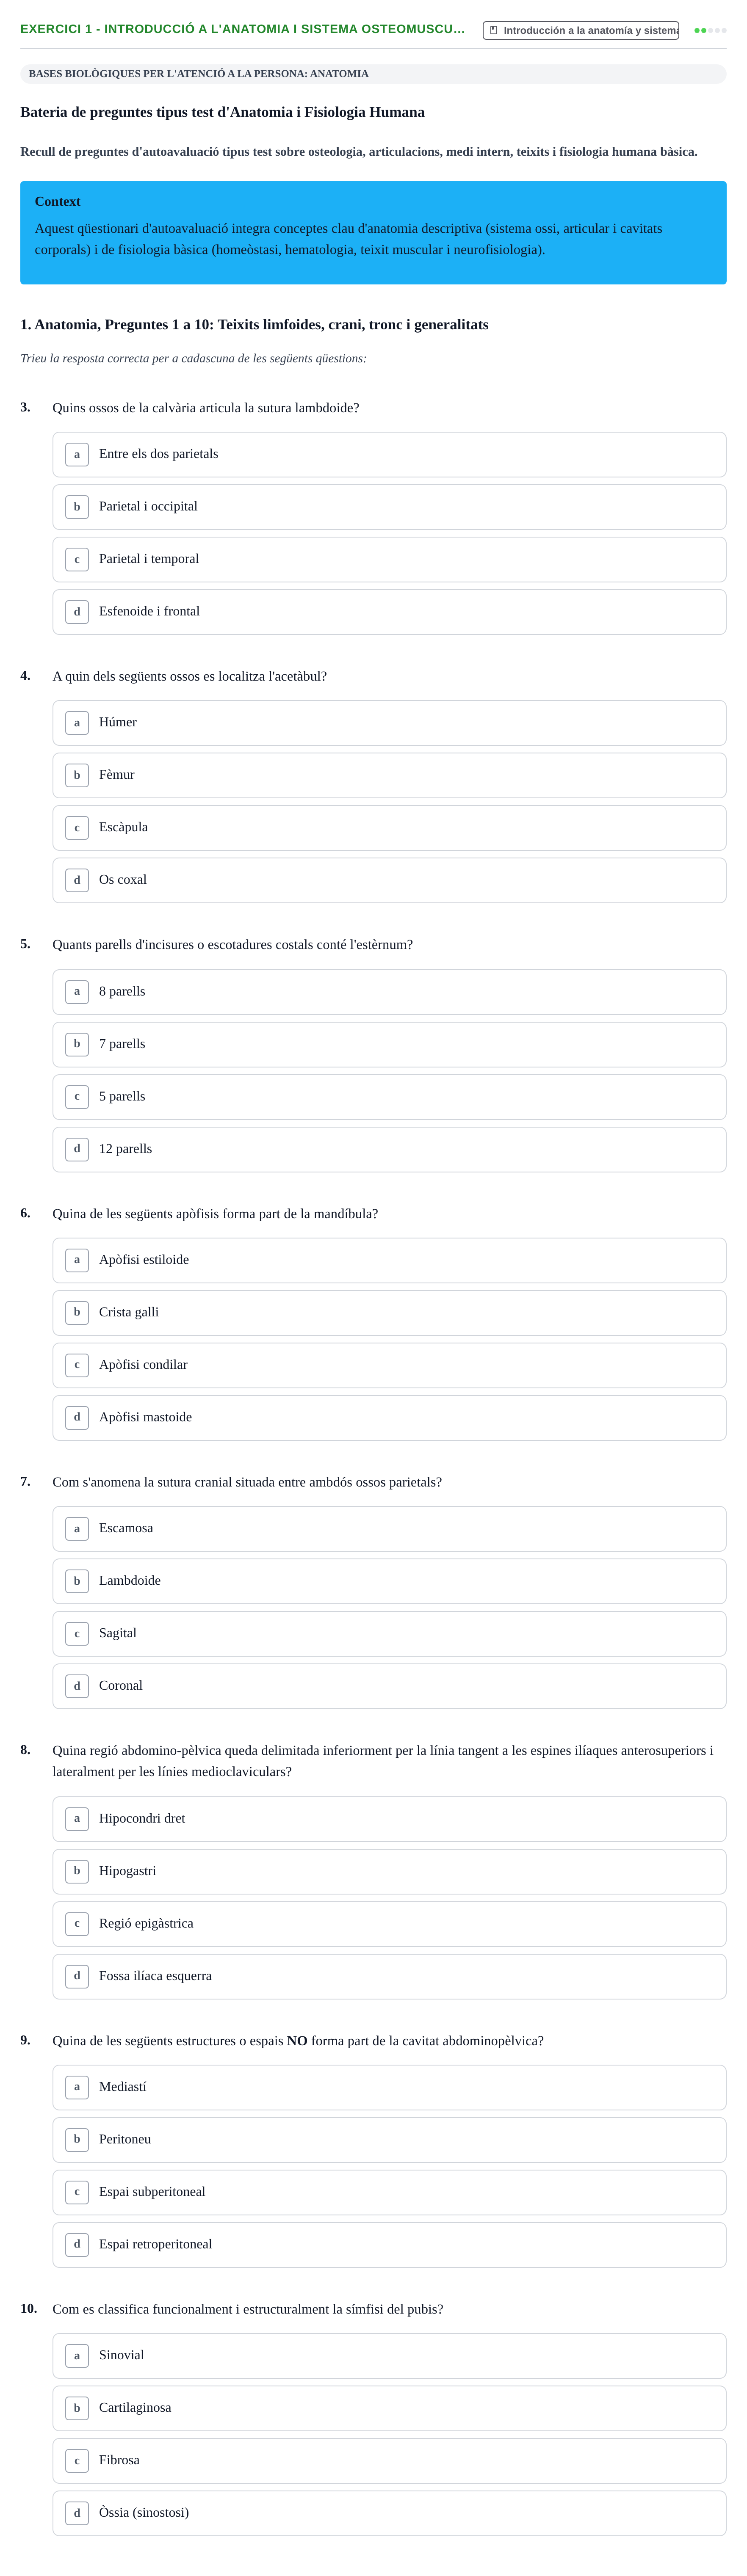Select 'Sagital' answer for question 7
747x2576 pixels.
[x=389, y=1633]
